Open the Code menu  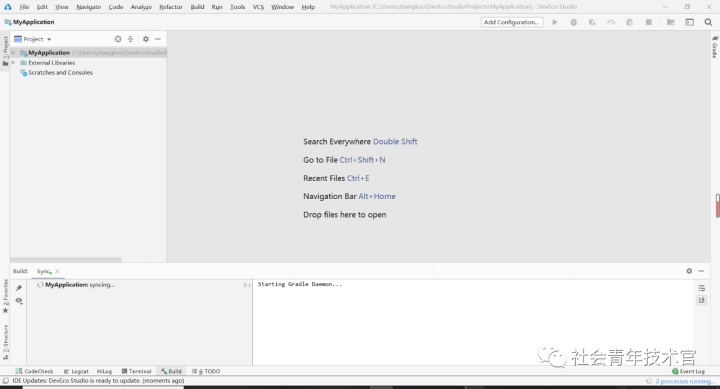point(116,7)
